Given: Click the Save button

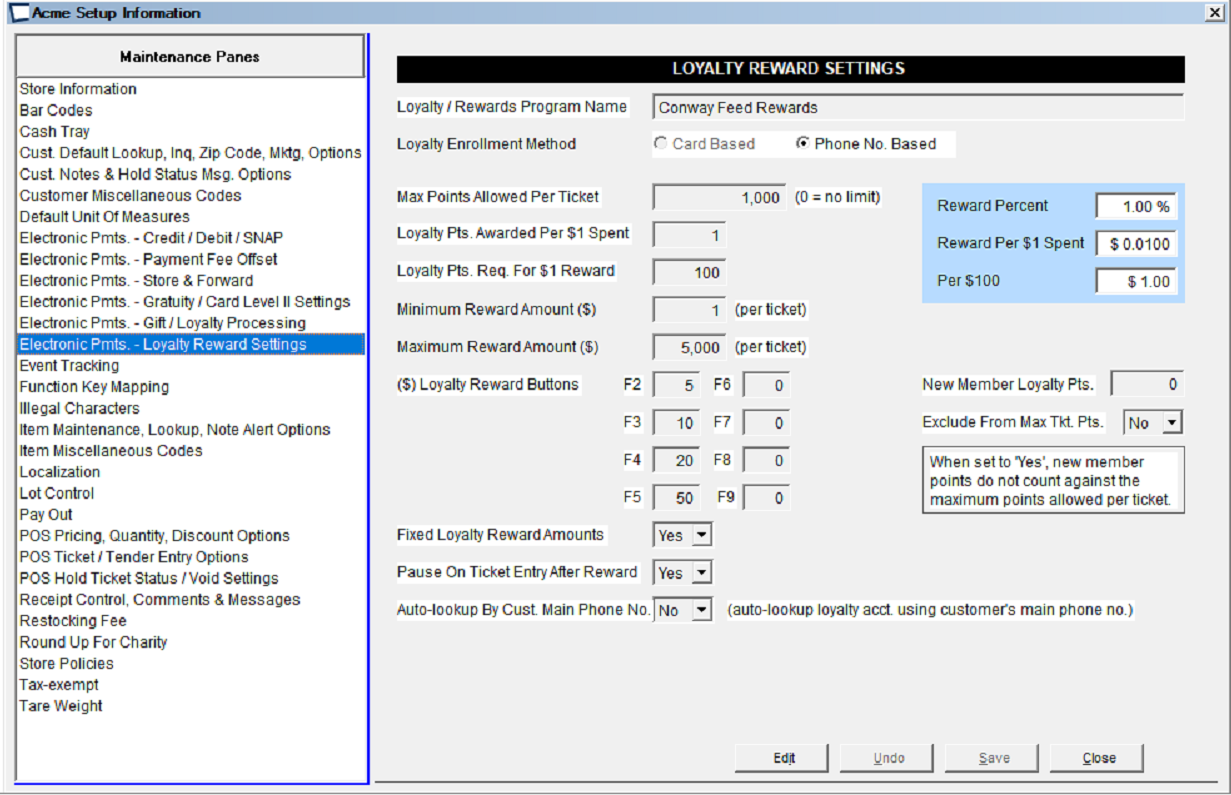Looking at the screenshot, I should pos(993,758).
